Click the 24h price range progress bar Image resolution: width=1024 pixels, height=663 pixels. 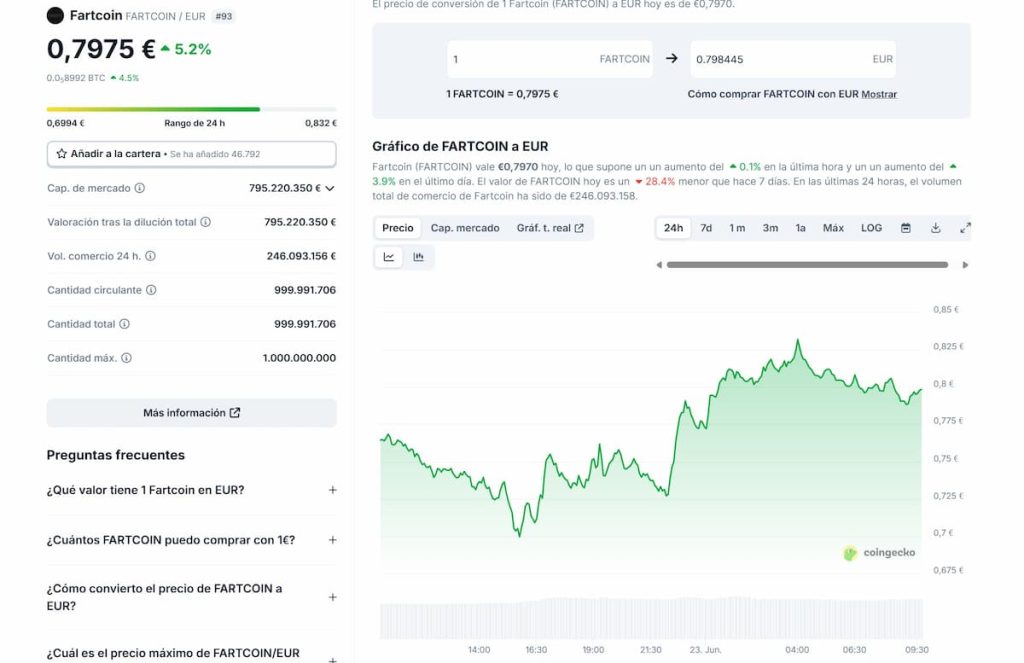(x=191, y=109)
